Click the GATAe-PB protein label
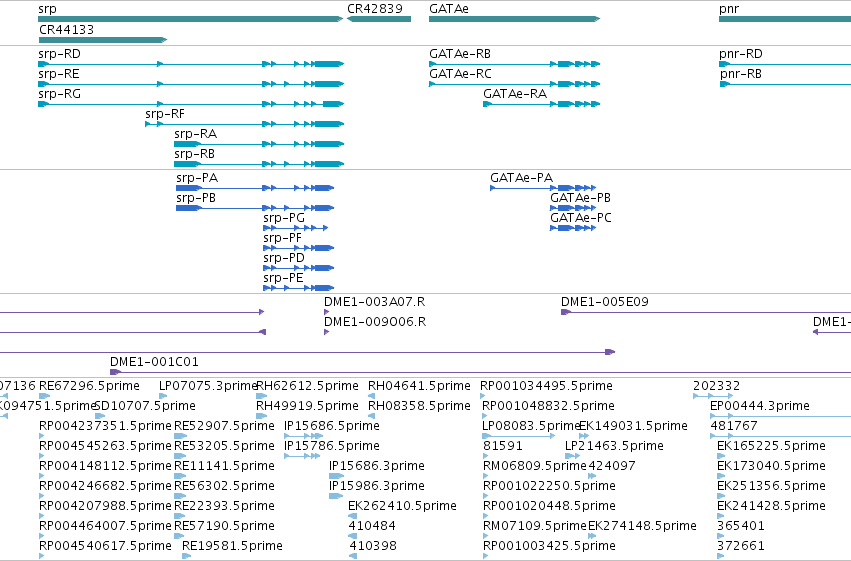Screen dimensions: 851x561 [x=580, y=198]
